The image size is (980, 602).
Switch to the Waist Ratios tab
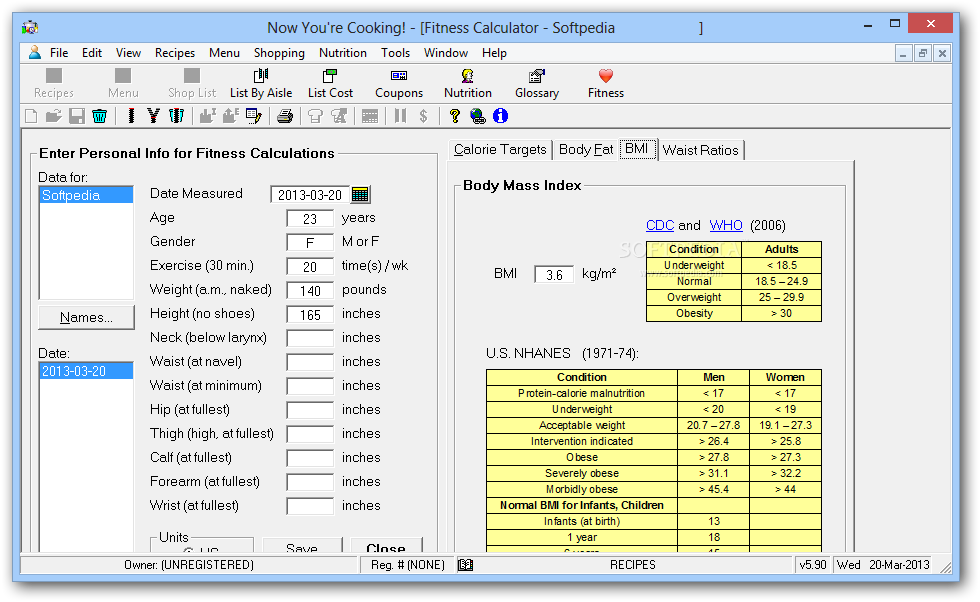click(x=701, y=150)
